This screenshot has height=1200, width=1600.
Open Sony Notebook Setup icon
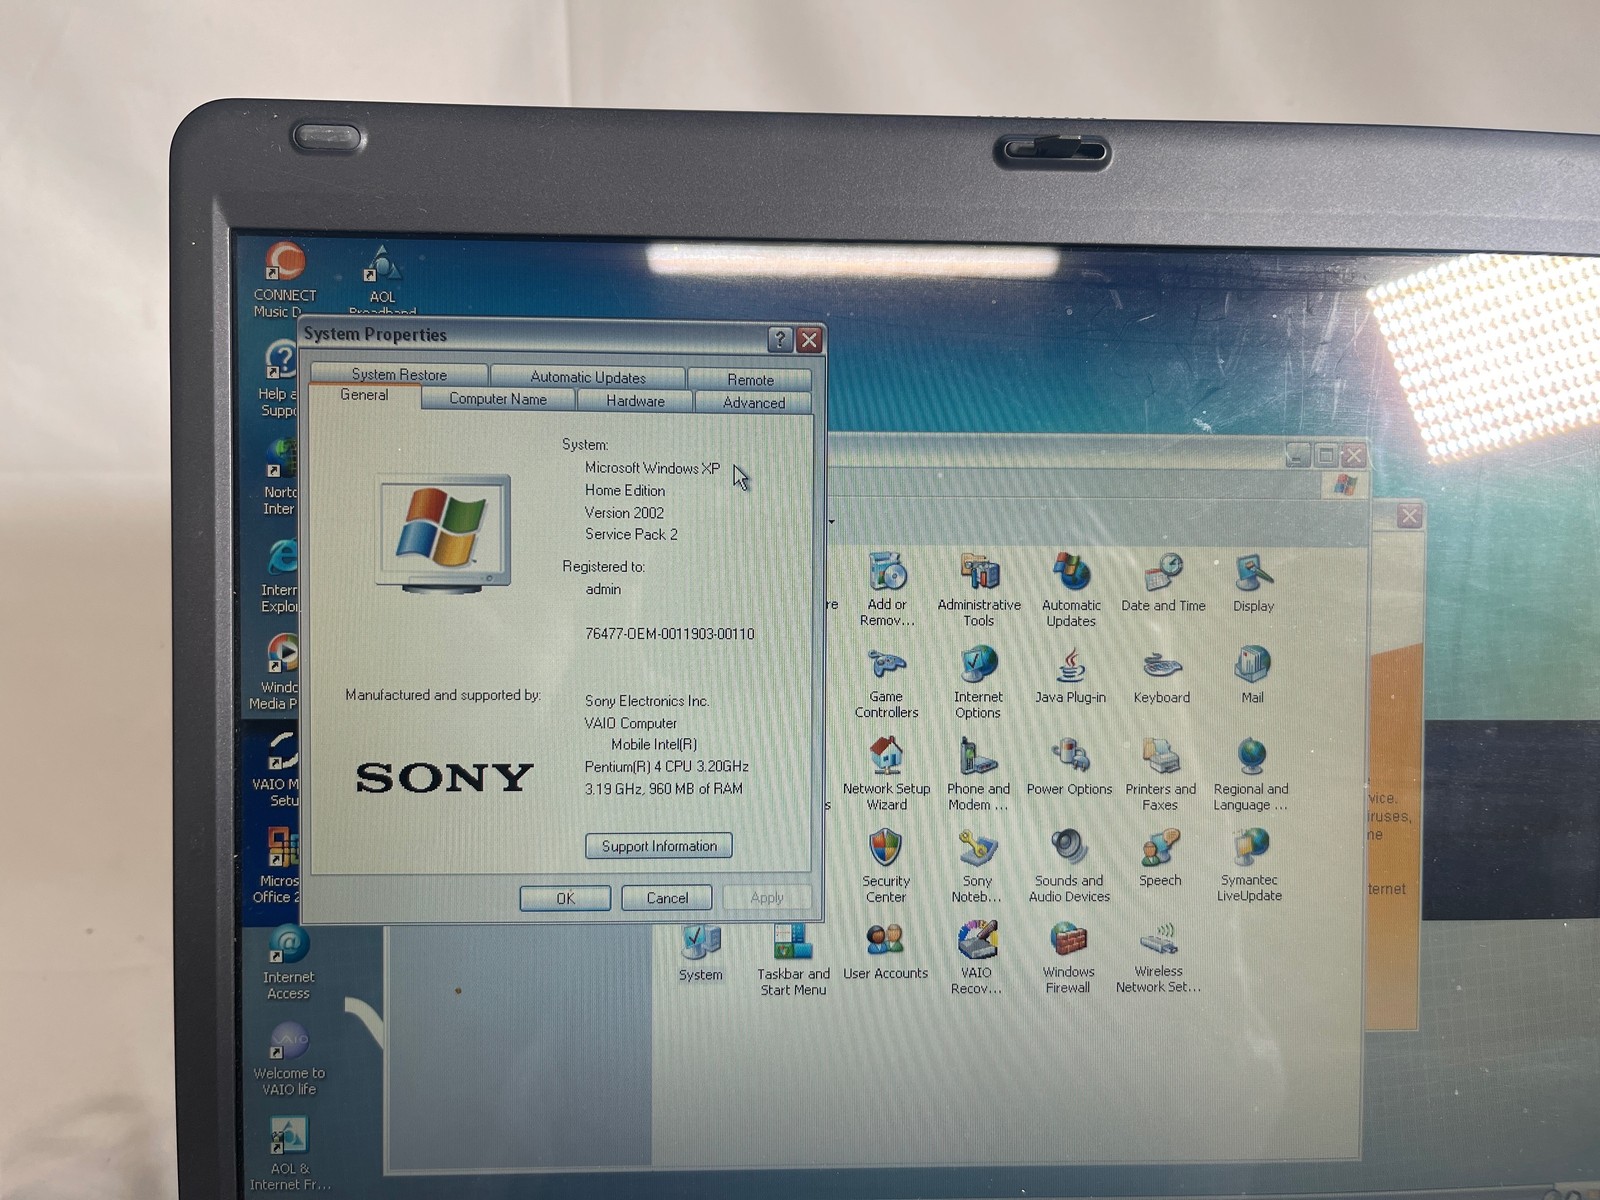(x=977, y=866)
